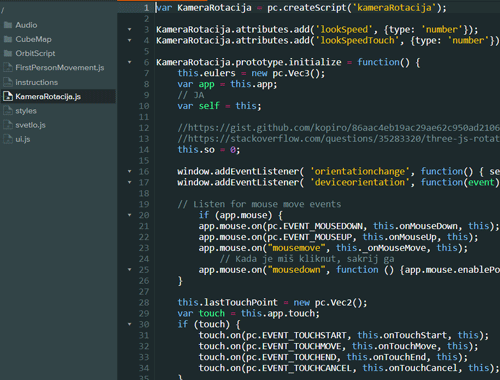Toggle the fold arrow at line 3

tap(130, 30)
